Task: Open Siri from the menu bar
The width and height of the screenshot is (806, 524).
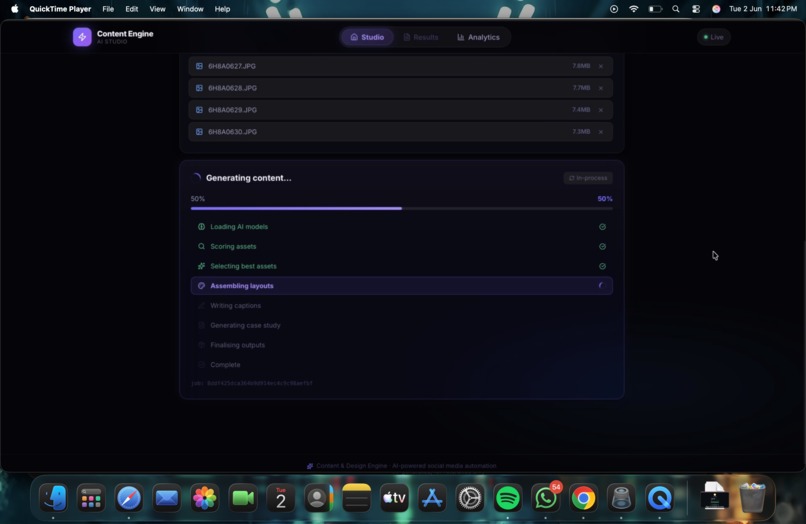Action: coord(716,9)
